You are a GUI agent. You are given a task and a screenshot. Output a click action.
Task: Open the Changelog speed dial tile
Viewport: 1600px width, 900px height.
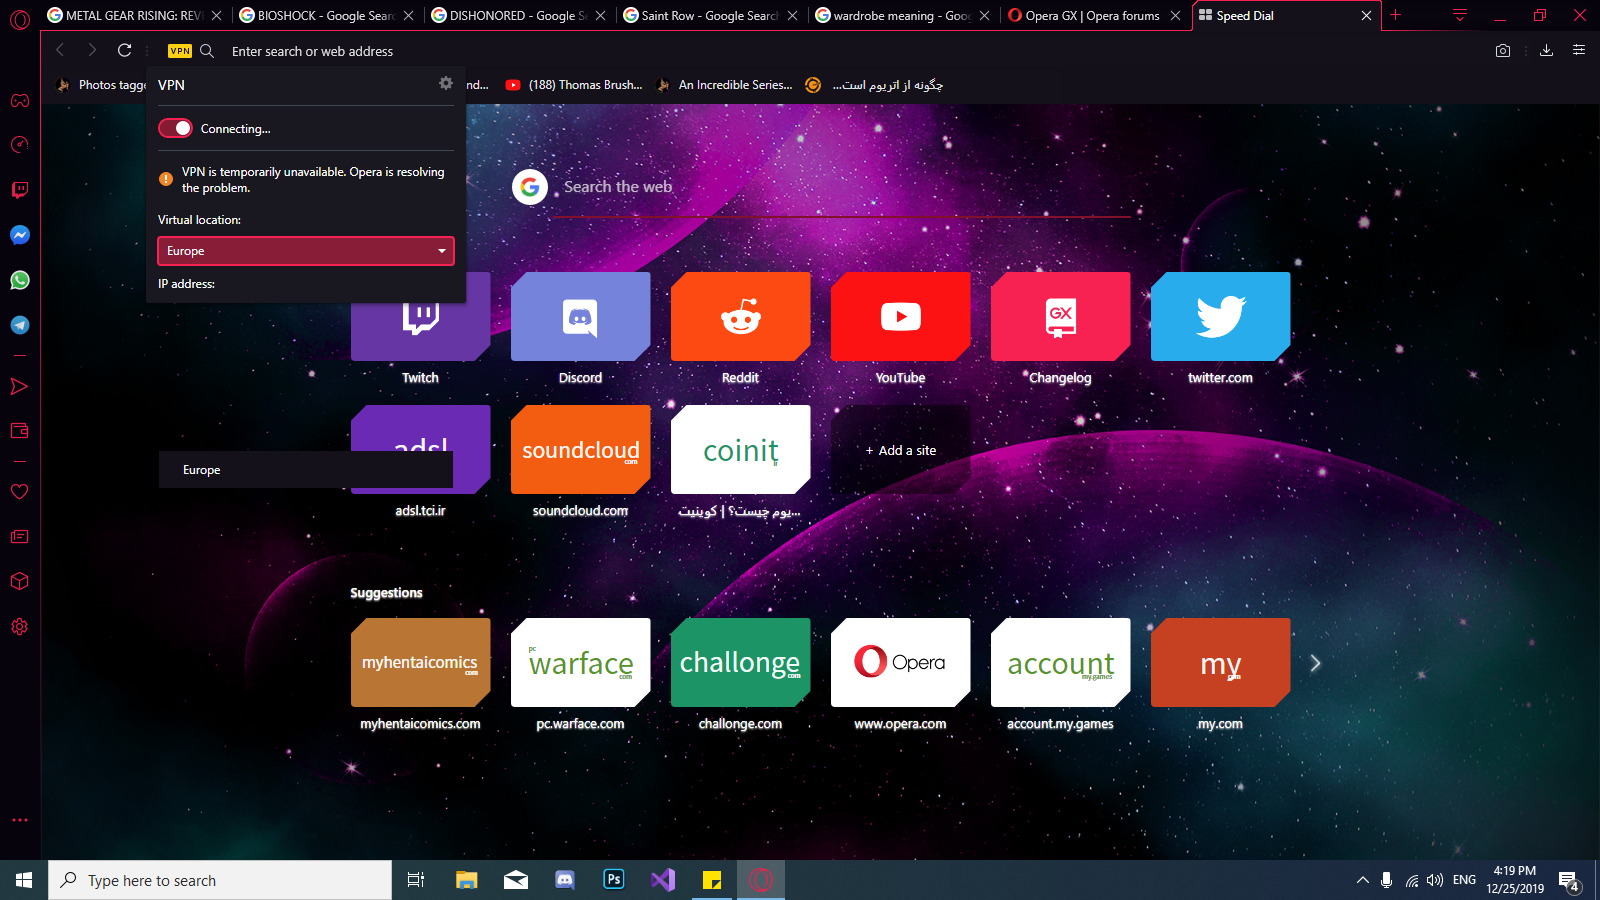click(1060, 316)
